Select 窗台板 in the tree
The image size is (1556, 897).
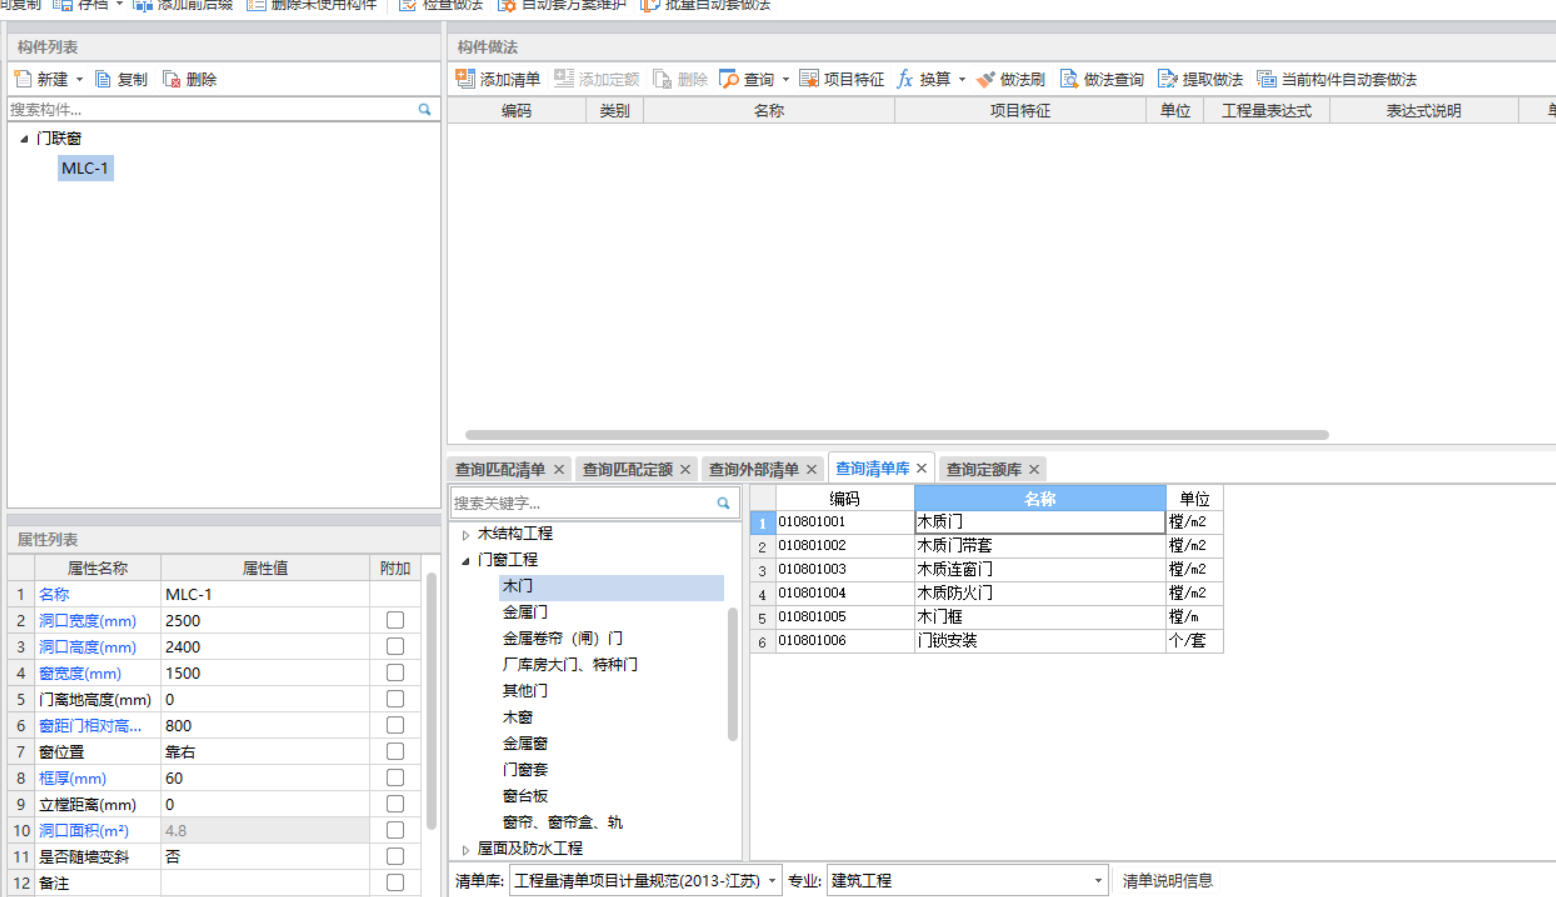525,796
